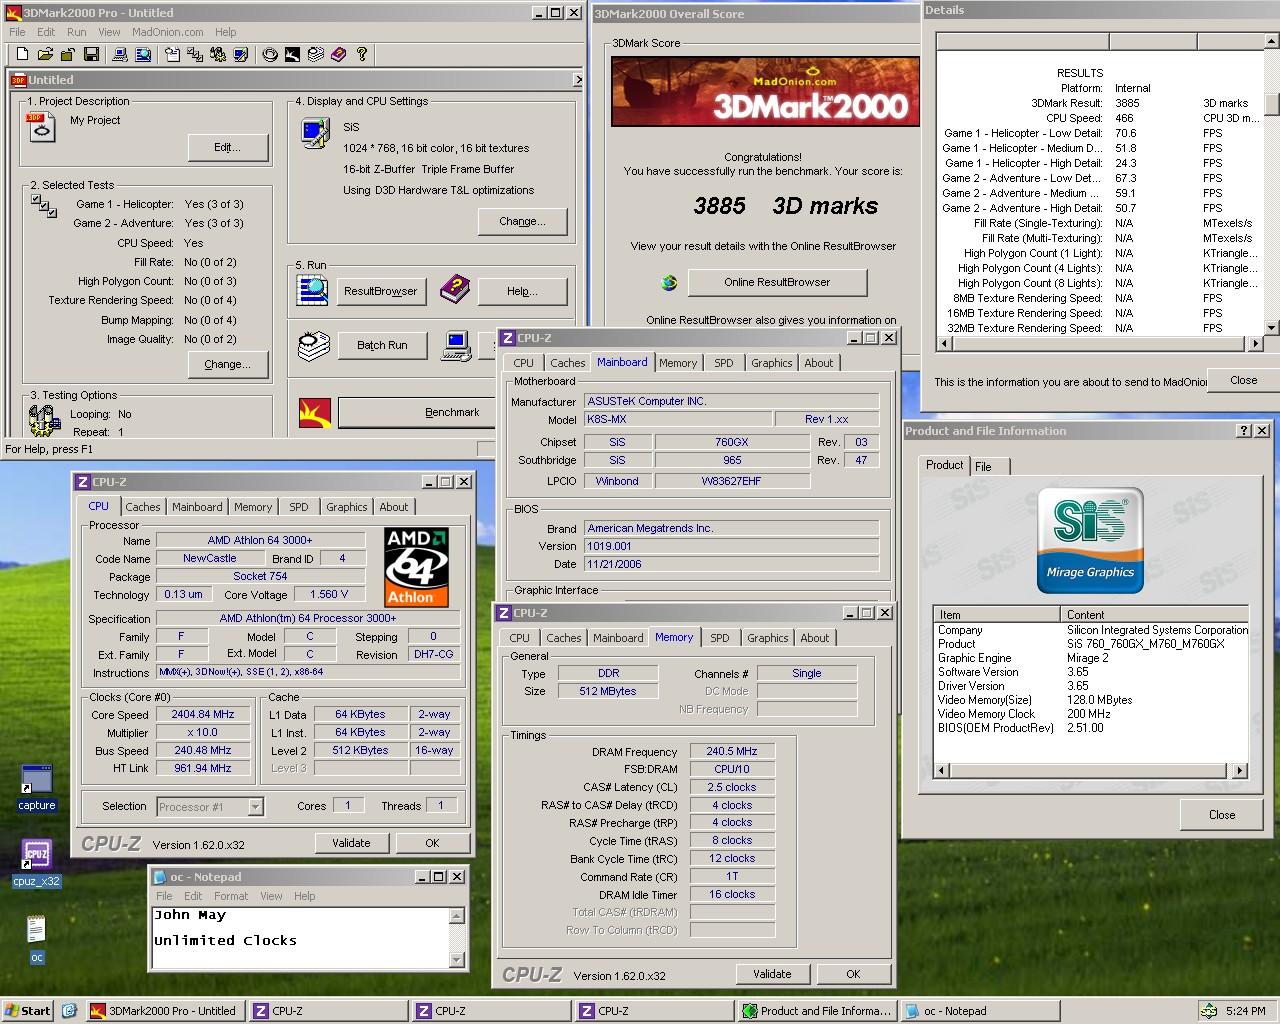Select Product tab in Product and File Information
The image size is (1280, 1024).
tap(944, 465)
